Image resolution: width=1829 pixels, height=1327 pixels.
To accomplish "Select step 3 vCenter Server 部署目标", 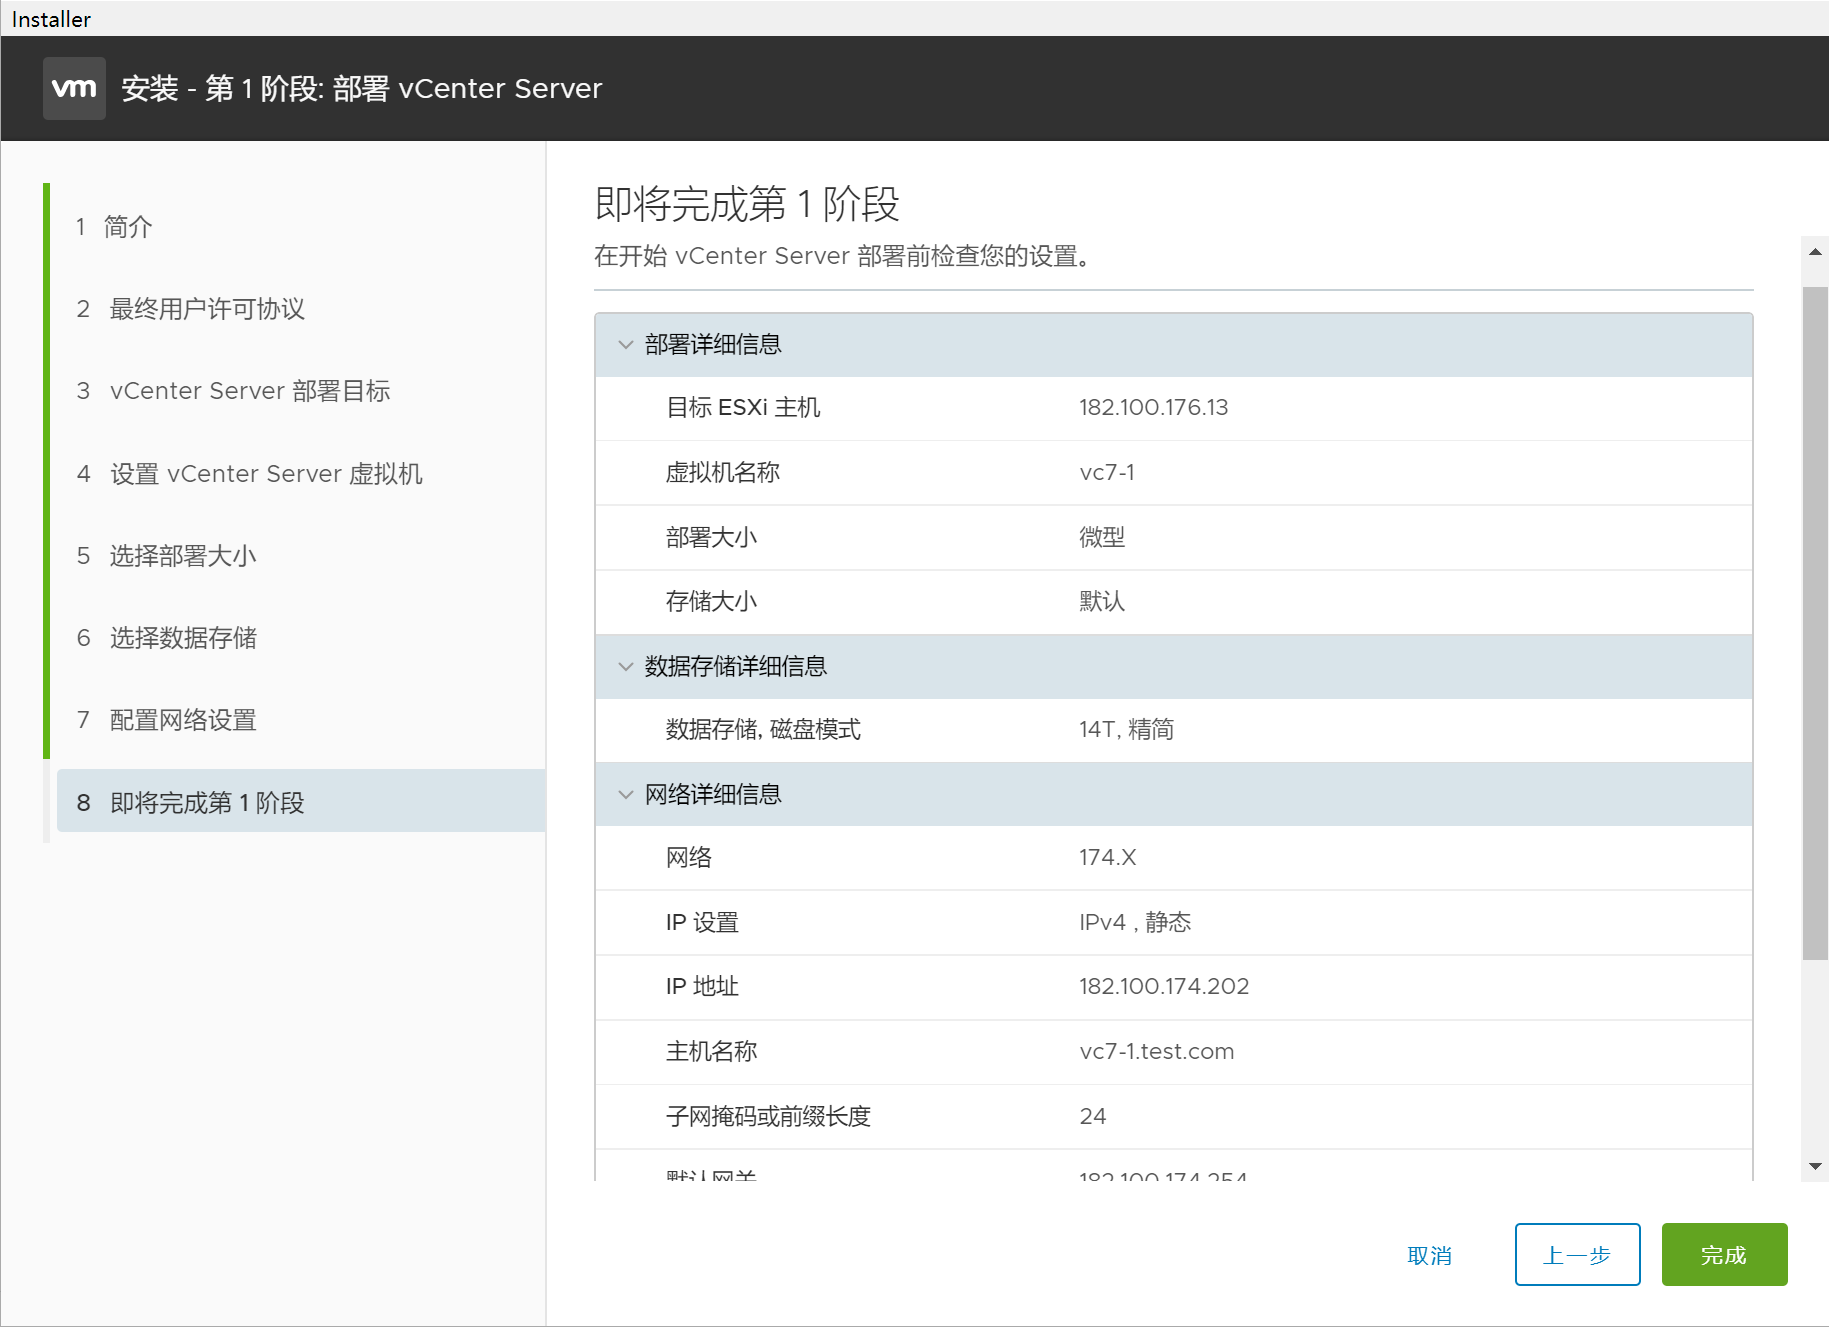I will pyautogui.click(x=249, y=391).
